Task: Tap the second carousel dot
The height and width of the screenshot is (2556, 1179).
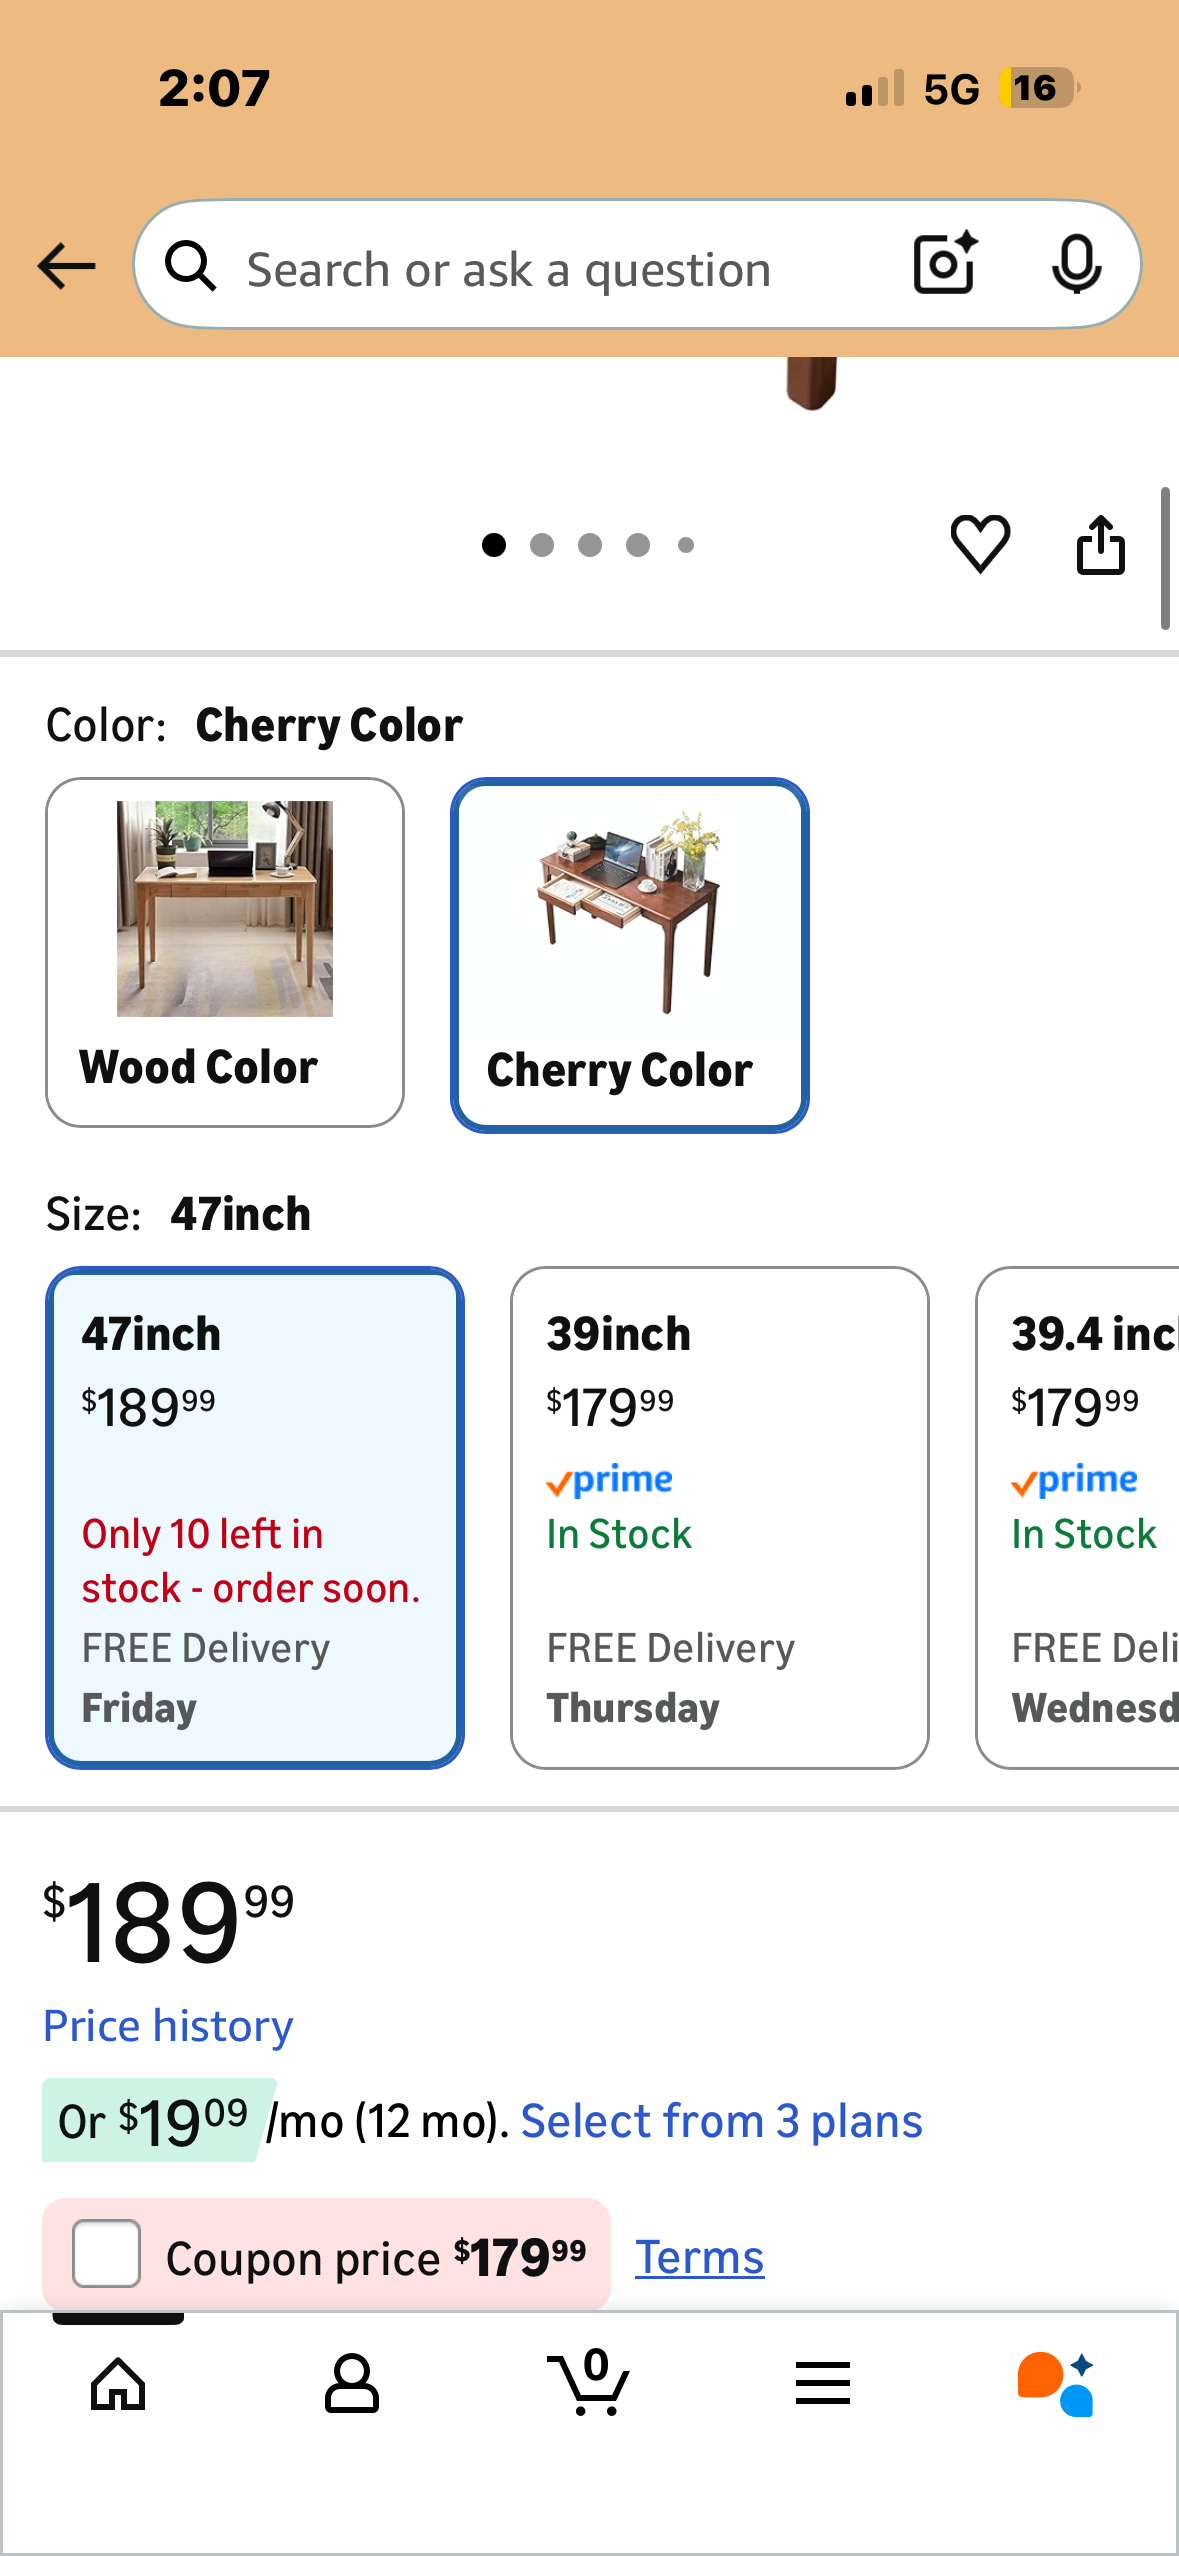Action: [542, 544]
